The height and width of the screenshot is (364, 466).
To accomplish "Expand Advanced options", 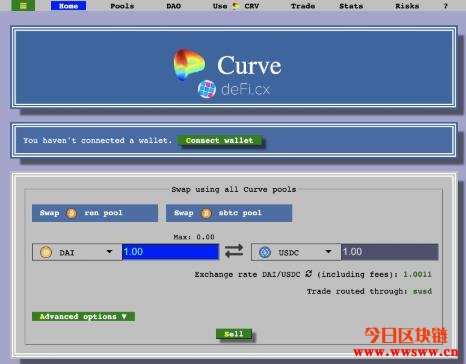I will [x=83, y=316].
